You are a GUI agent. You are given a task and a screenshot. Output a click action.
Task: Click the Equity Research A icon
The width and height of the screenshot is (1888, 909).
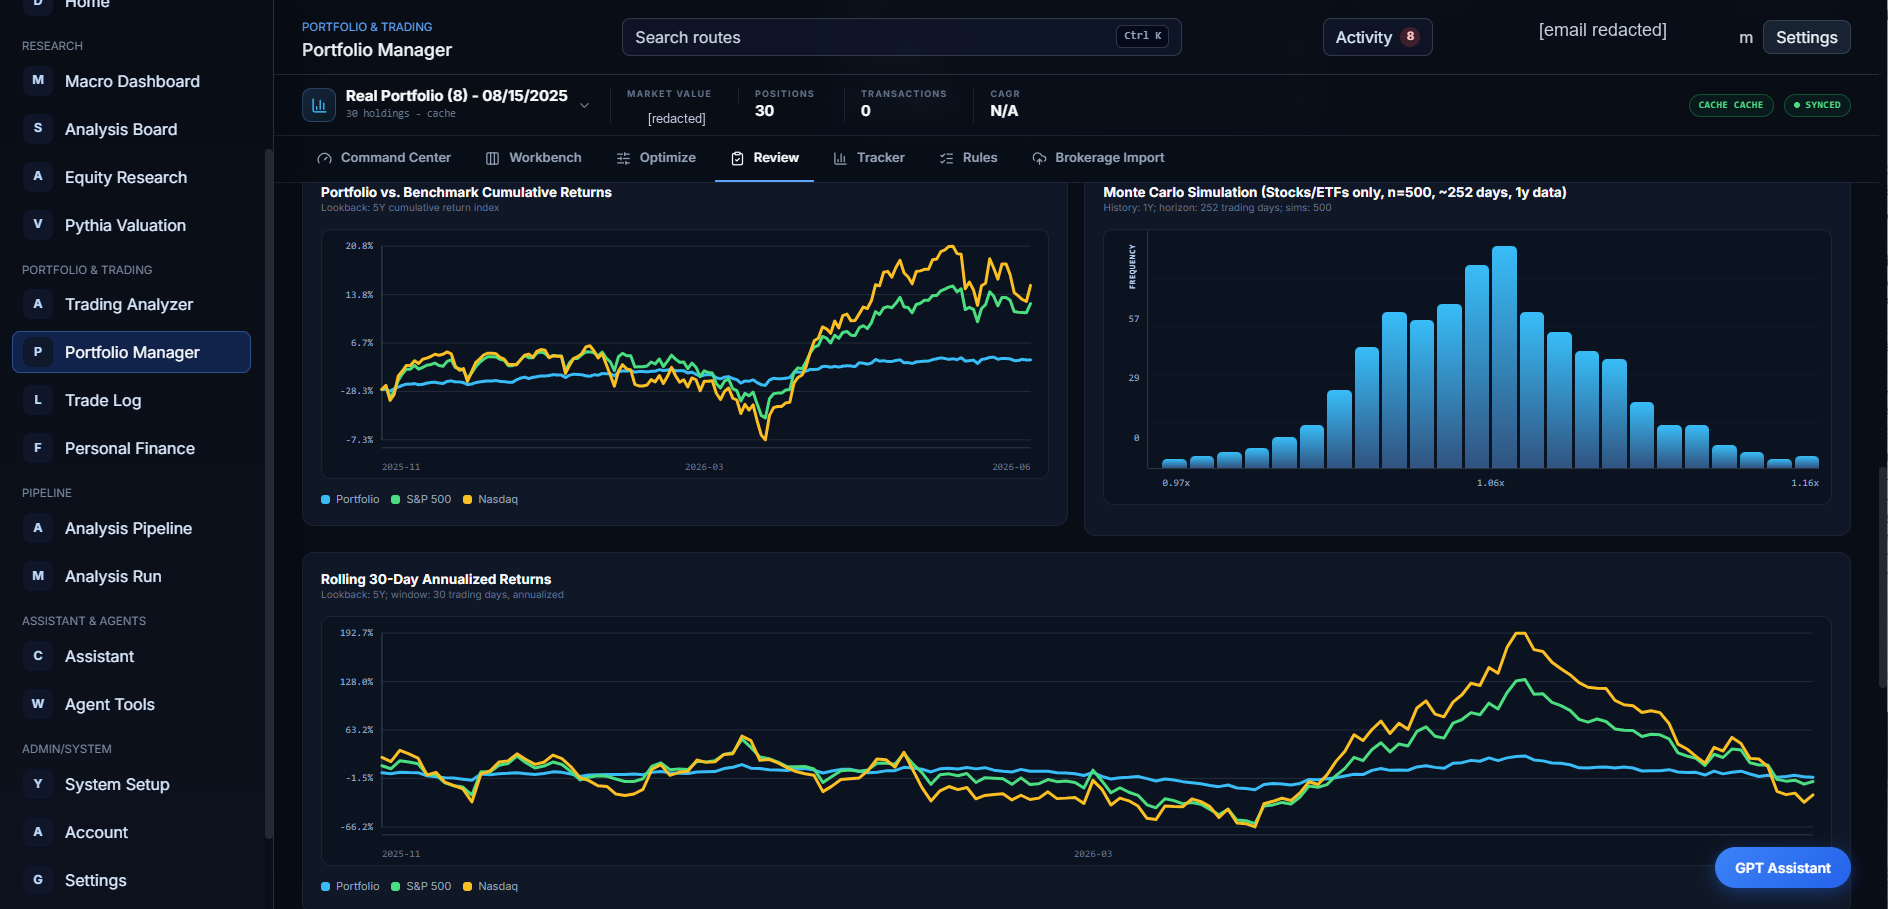pos(38,176)
